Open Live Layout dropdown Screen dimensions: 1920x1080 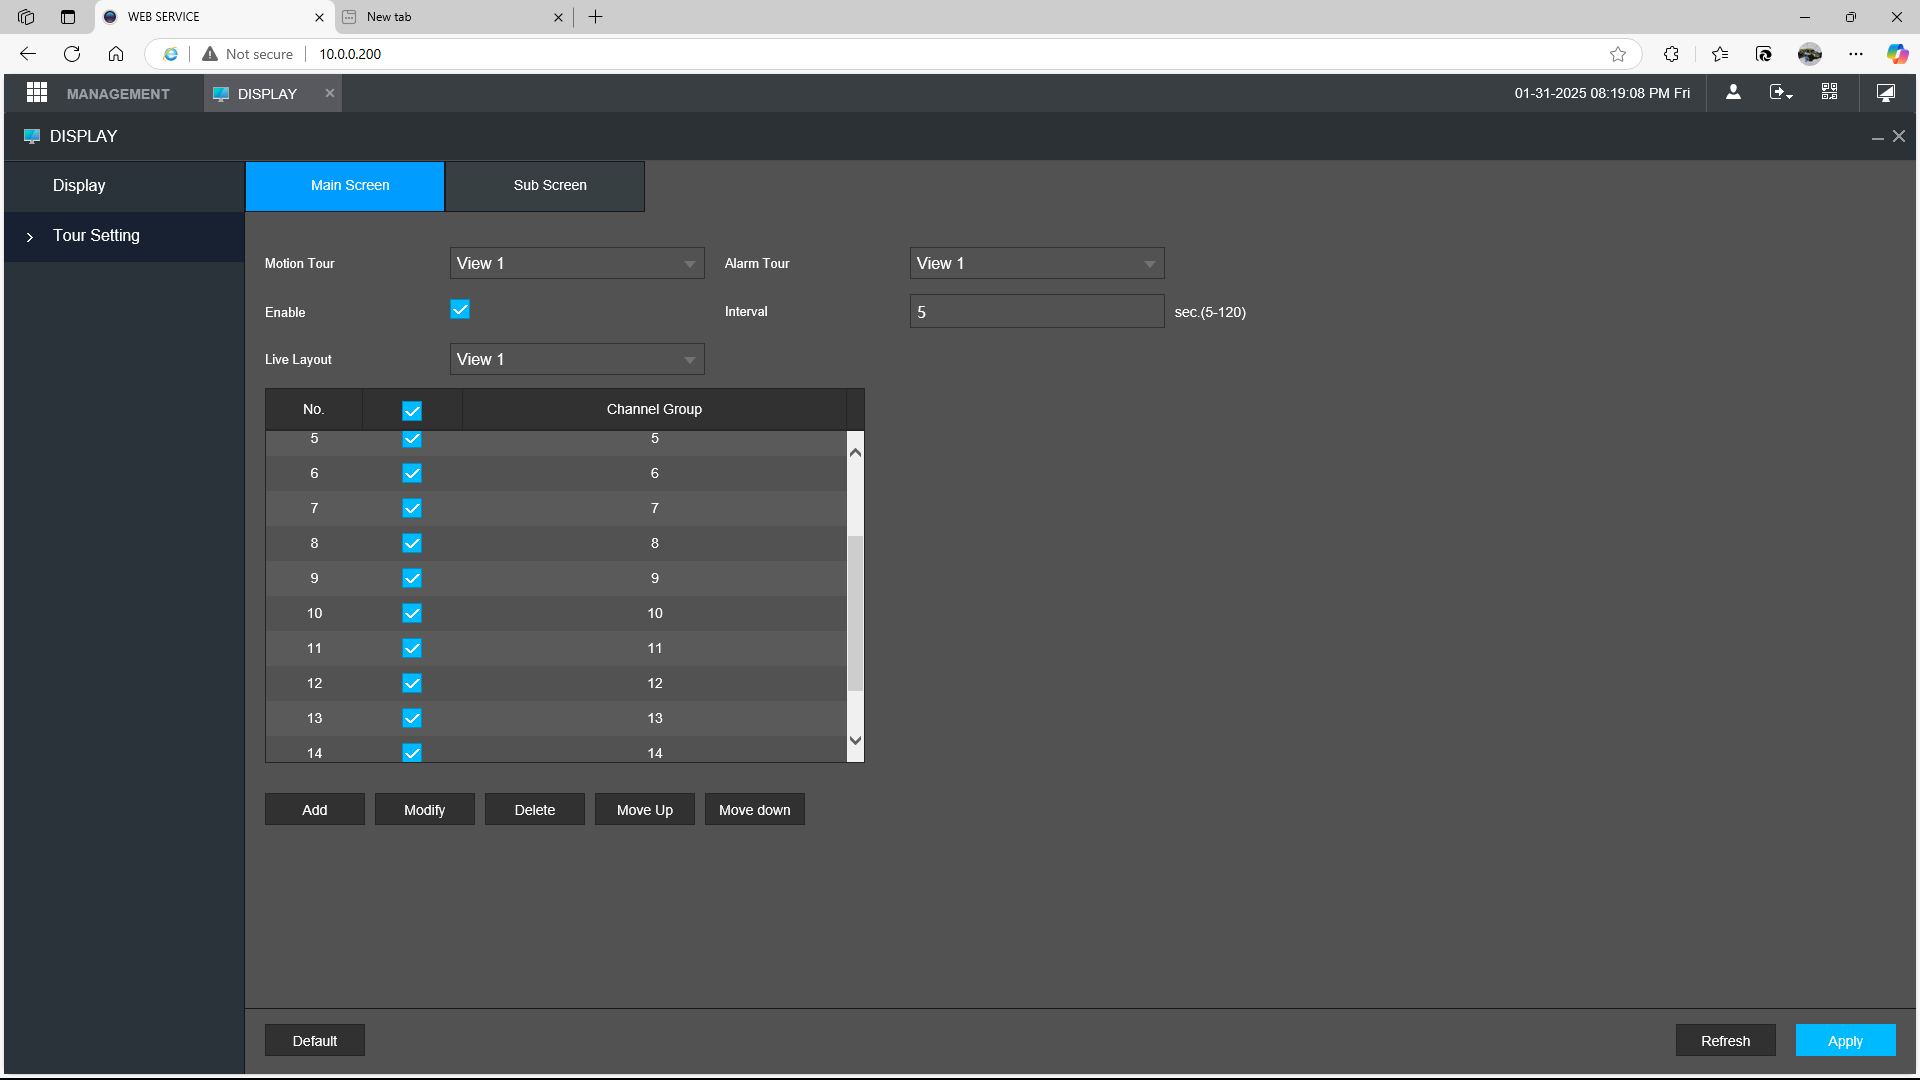click(x=577, y=359)
